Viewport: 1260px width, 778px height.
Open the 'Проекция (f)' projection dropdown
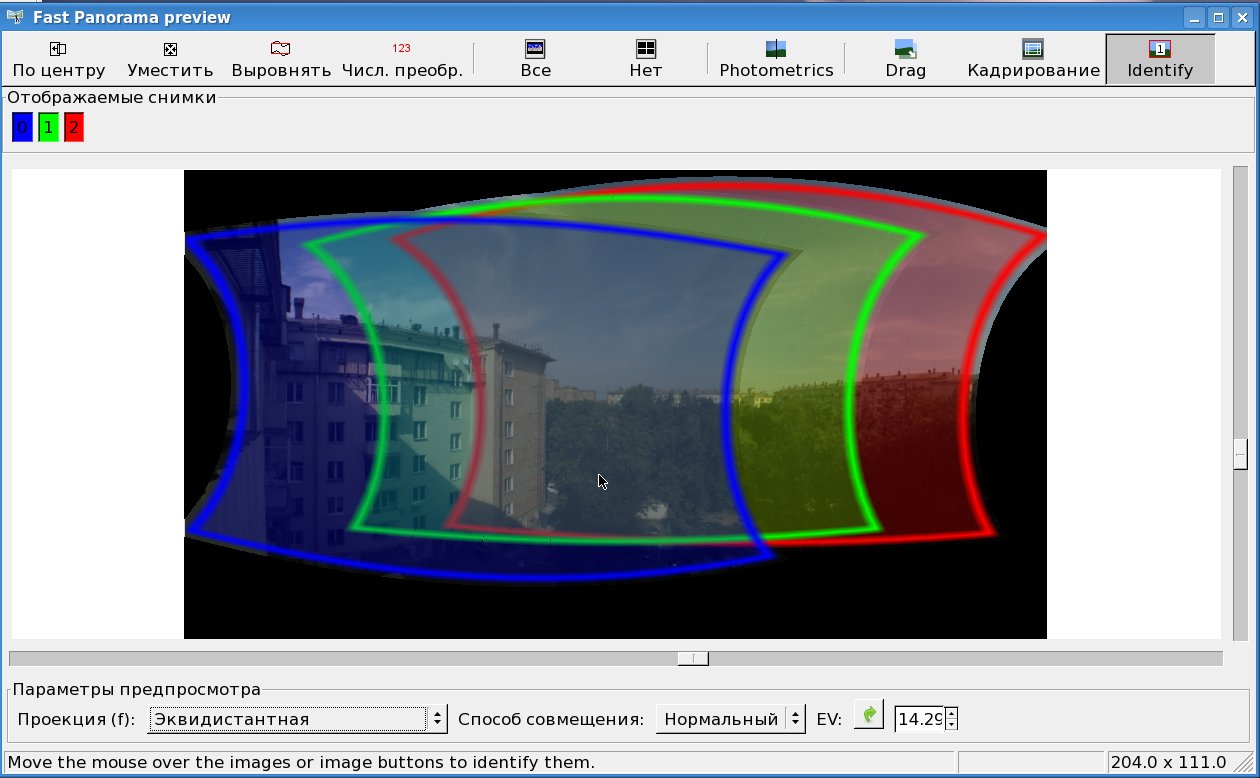[297, 719]
